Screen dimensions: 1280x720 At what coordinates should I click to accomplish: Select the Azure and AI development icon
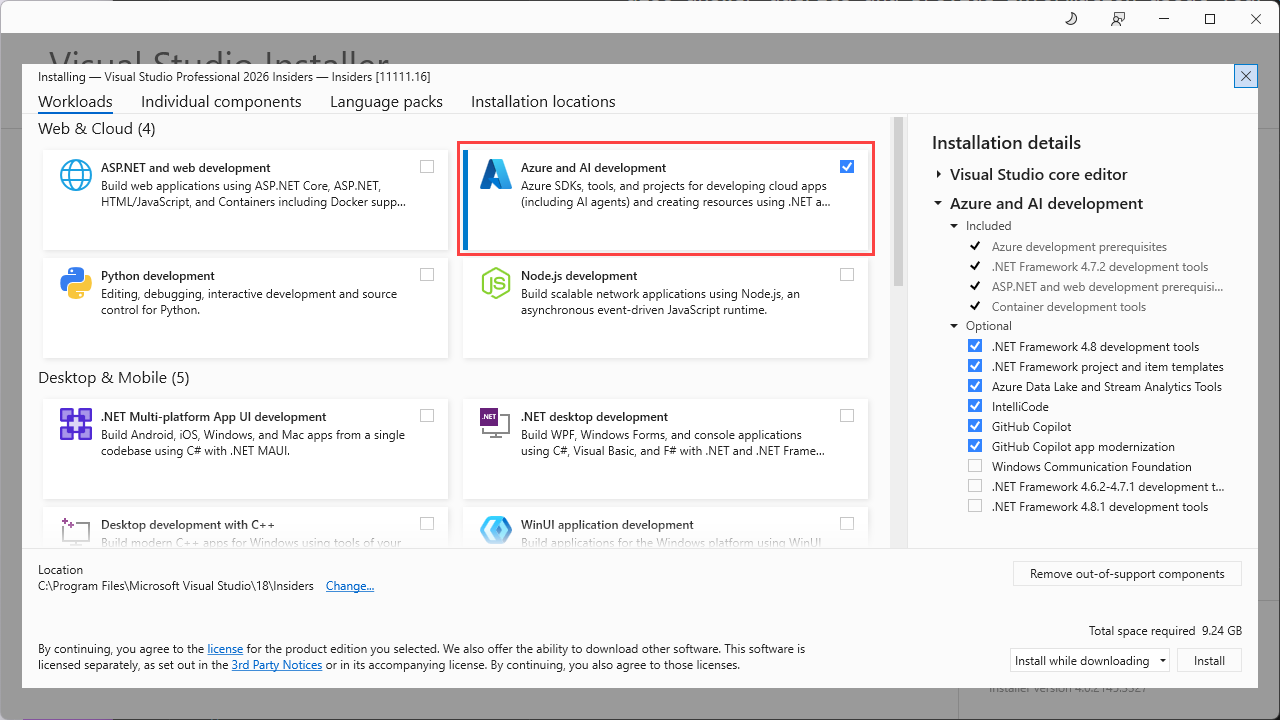click(495, 174)
